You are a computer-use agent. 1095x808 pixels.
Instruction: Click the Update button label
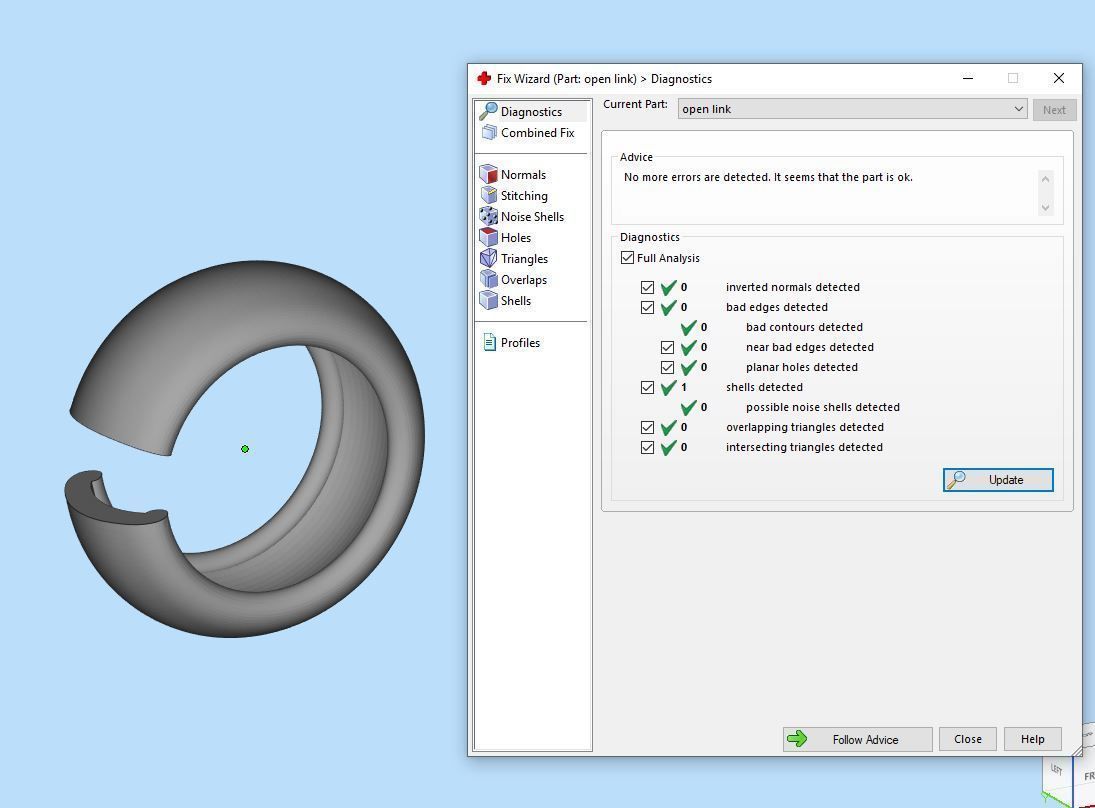point(1006,480)
